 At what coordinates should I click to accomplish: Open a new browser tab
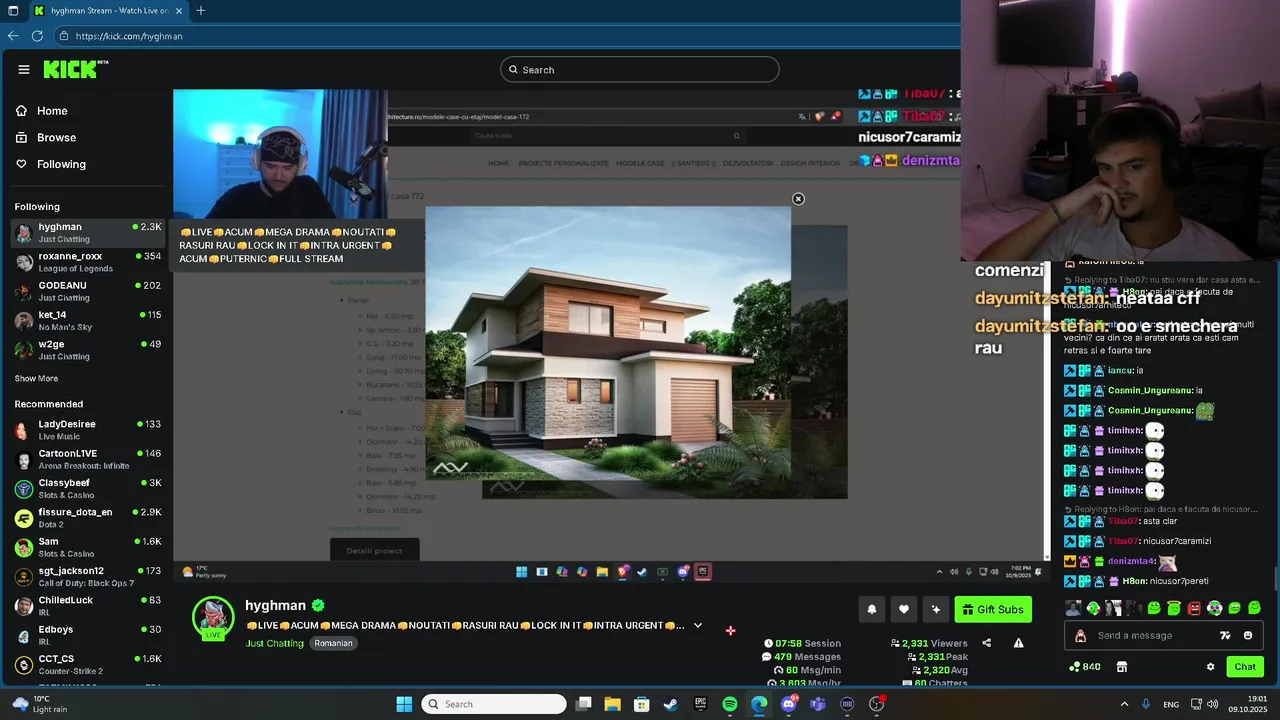point(201,11)
